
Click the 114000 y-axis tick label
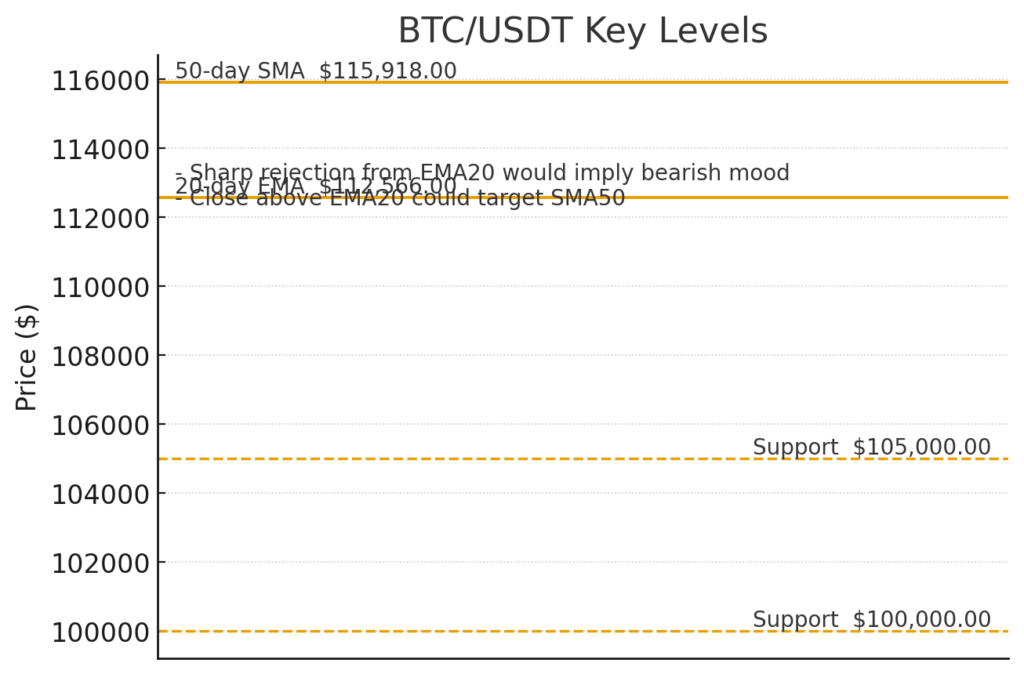[101, 150]
